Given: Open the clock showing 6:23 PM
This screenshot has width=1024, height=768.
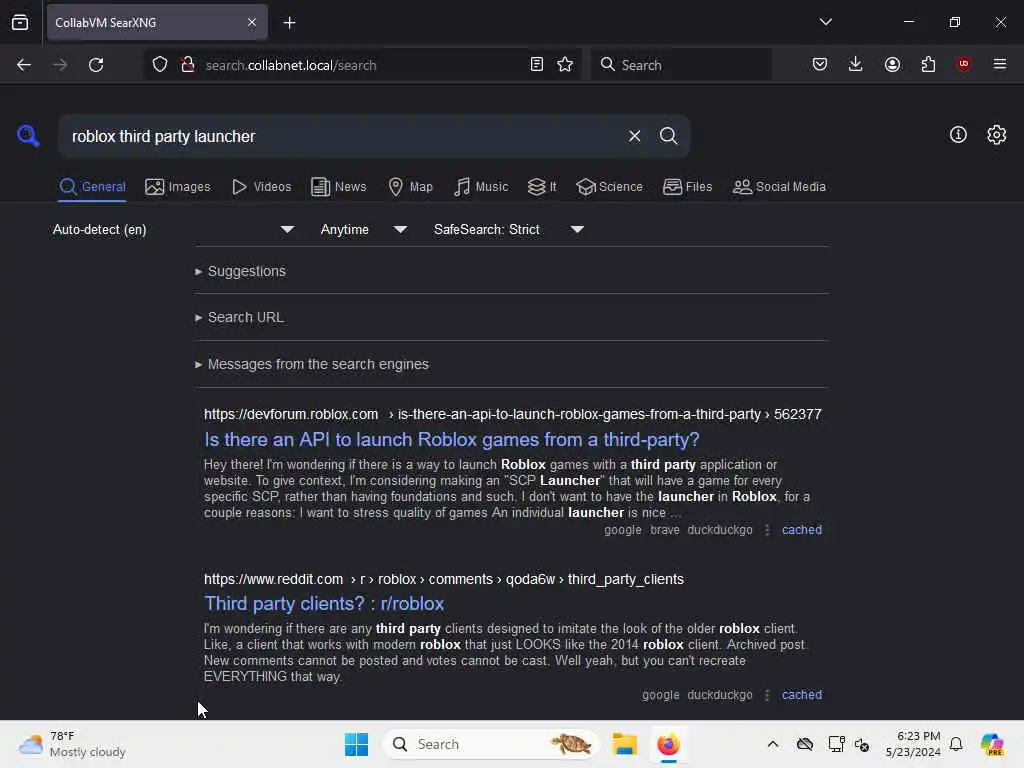Looking at the screenshot, I should point(913,744).
